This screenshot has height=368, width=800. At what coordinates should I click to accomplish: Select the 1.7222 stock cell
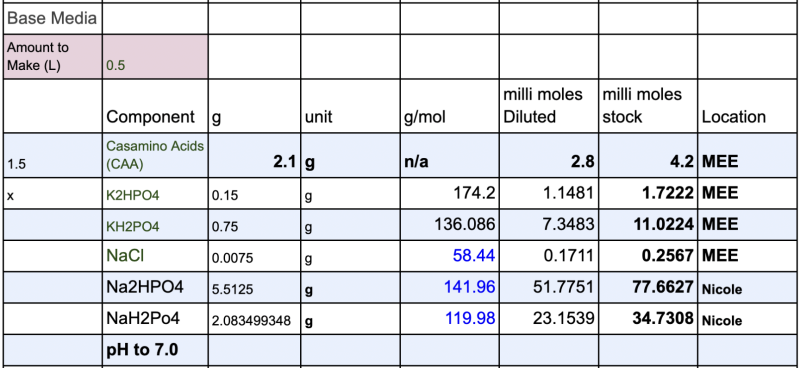click(x=648, y=193)
